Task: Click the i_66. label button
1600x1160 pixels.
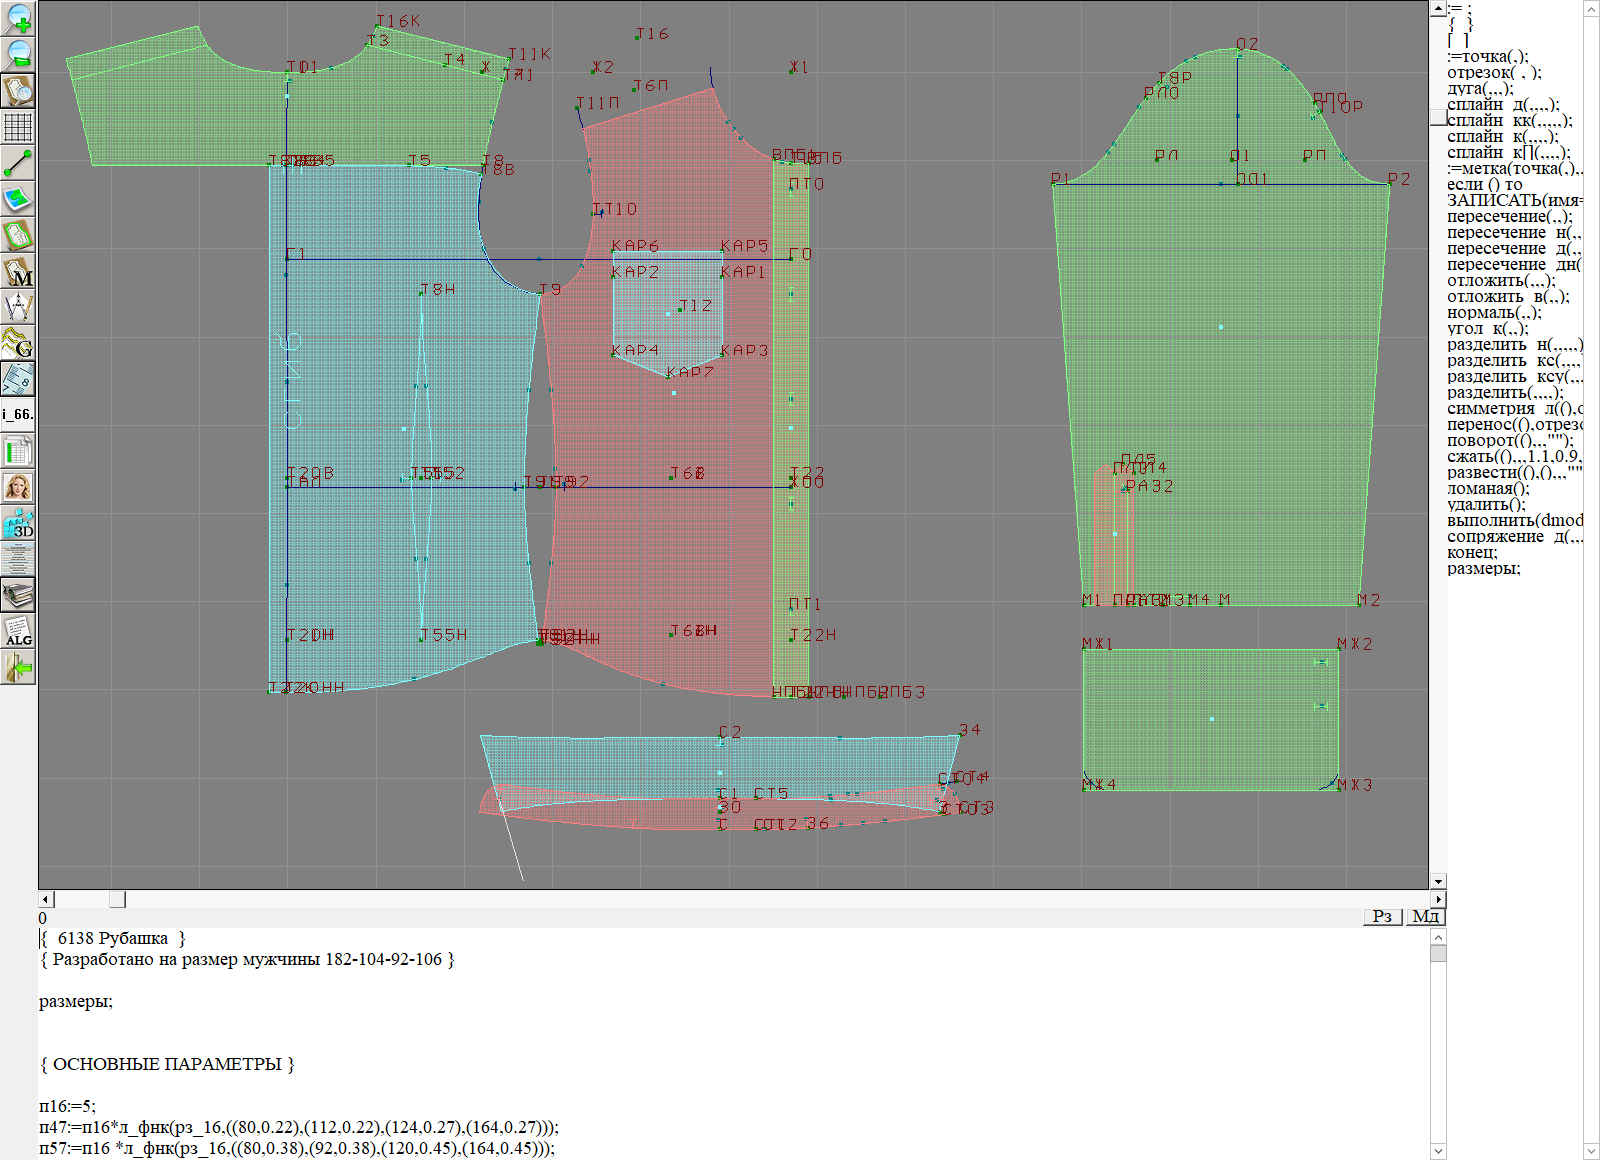Action: (18, 414)
